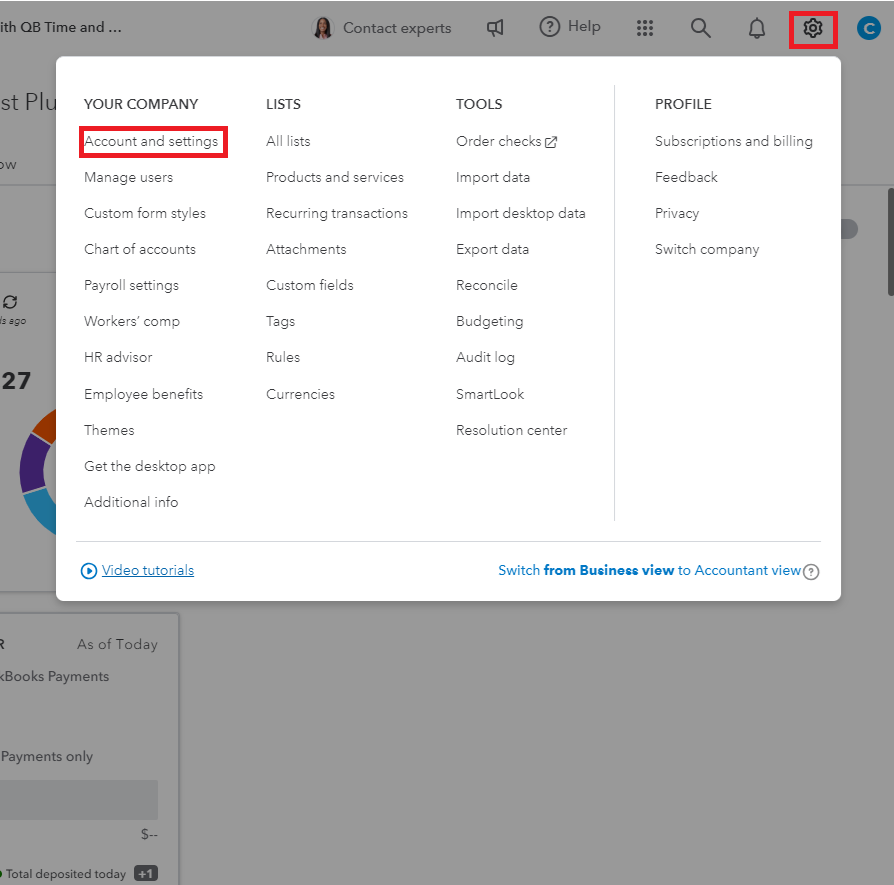Open Account and settings
Viewport: 894px width, 885px height.
[x=152, y=141]
